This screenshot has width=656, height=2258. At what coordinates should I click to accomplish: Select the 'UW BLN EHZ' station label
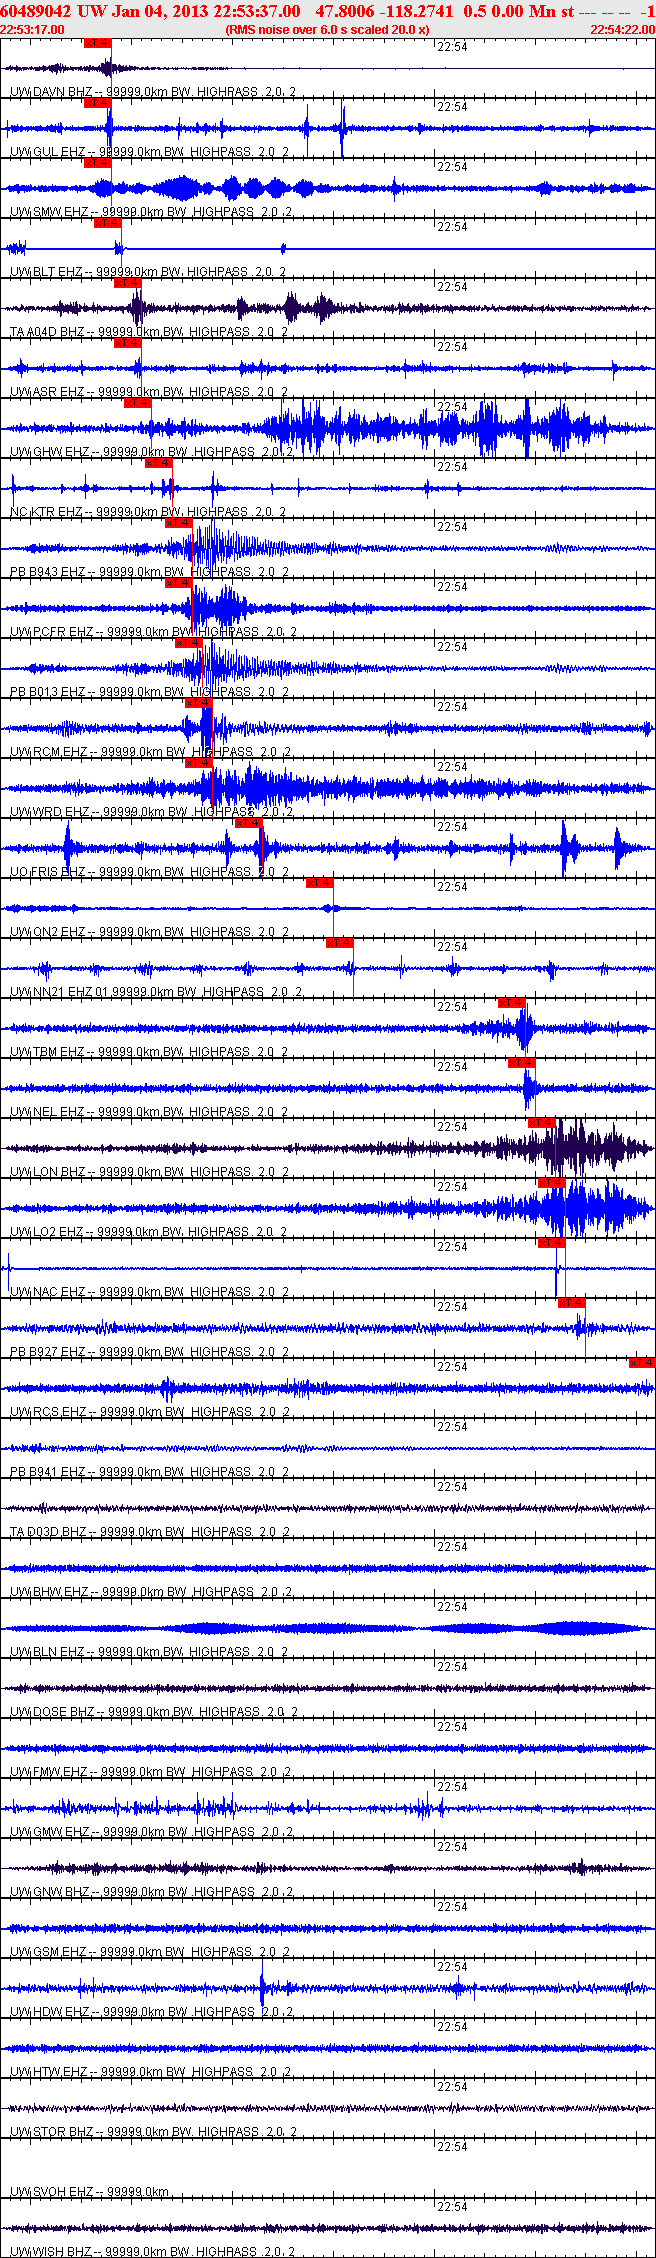(x=47, y=1652)
